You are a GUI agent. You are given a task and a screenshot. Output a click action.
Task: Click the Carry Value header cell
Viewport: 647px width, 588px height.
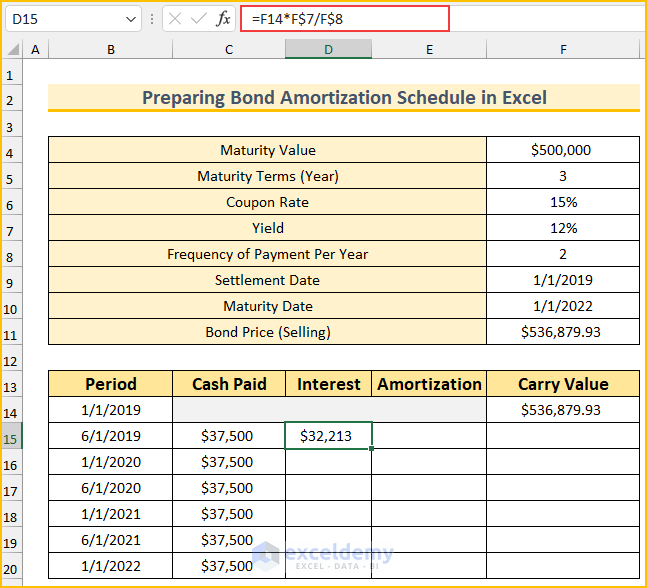coord(563,384)
